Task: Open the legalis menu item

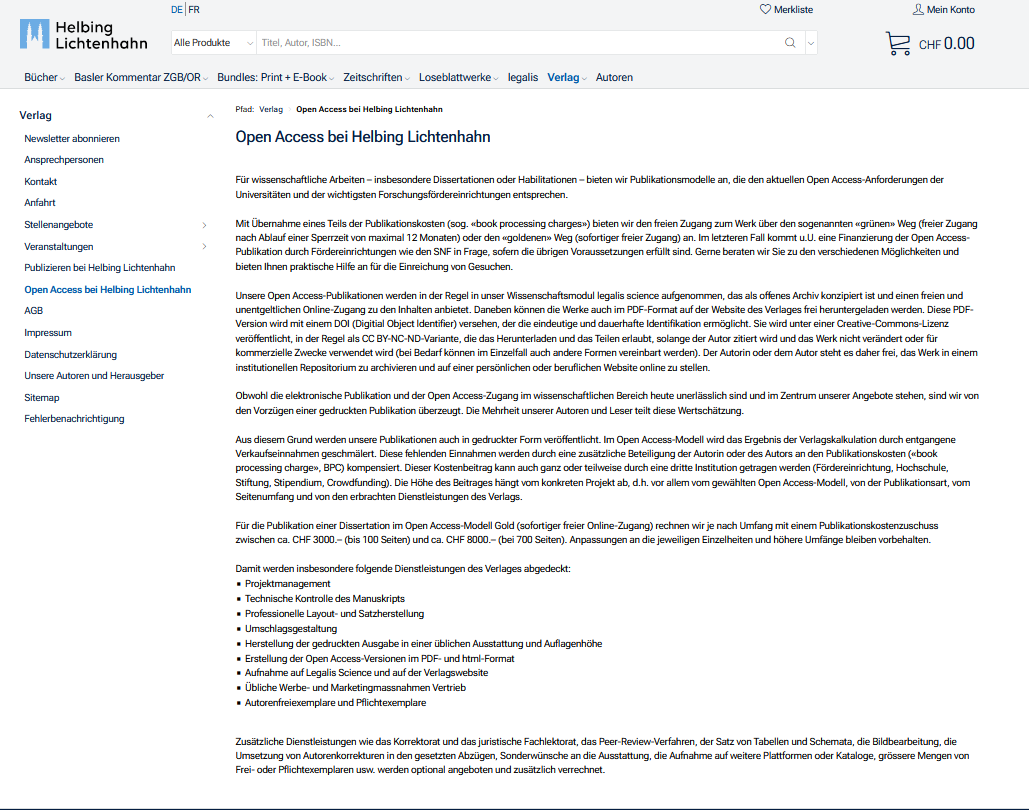Action: (522, 77)
